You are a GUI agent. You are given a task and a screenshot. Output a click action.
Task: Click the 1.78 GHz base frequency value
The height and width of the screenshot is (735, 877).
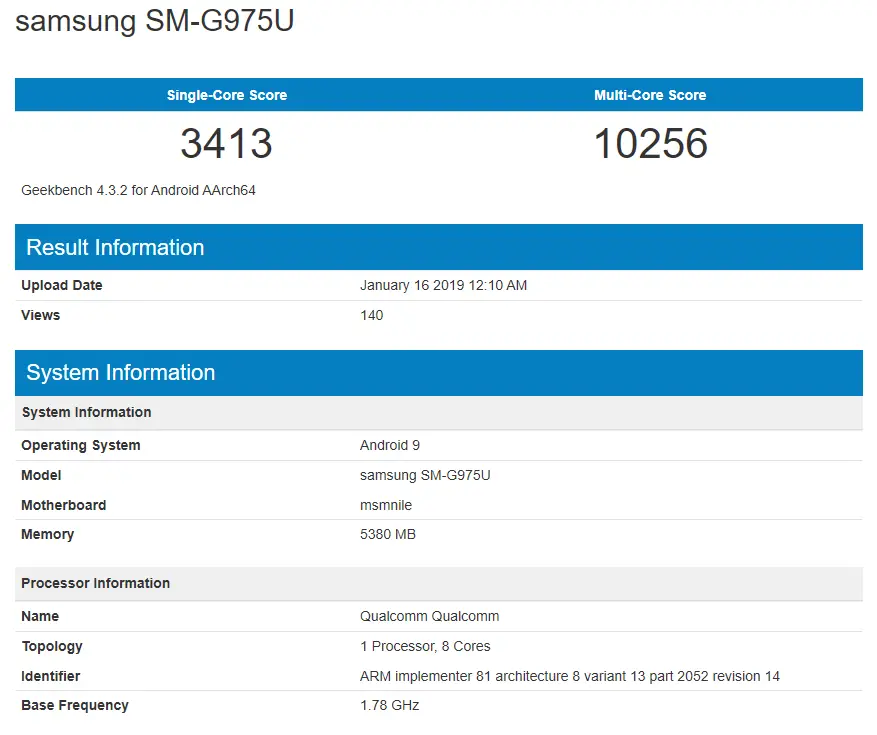(x=389, y=705)
